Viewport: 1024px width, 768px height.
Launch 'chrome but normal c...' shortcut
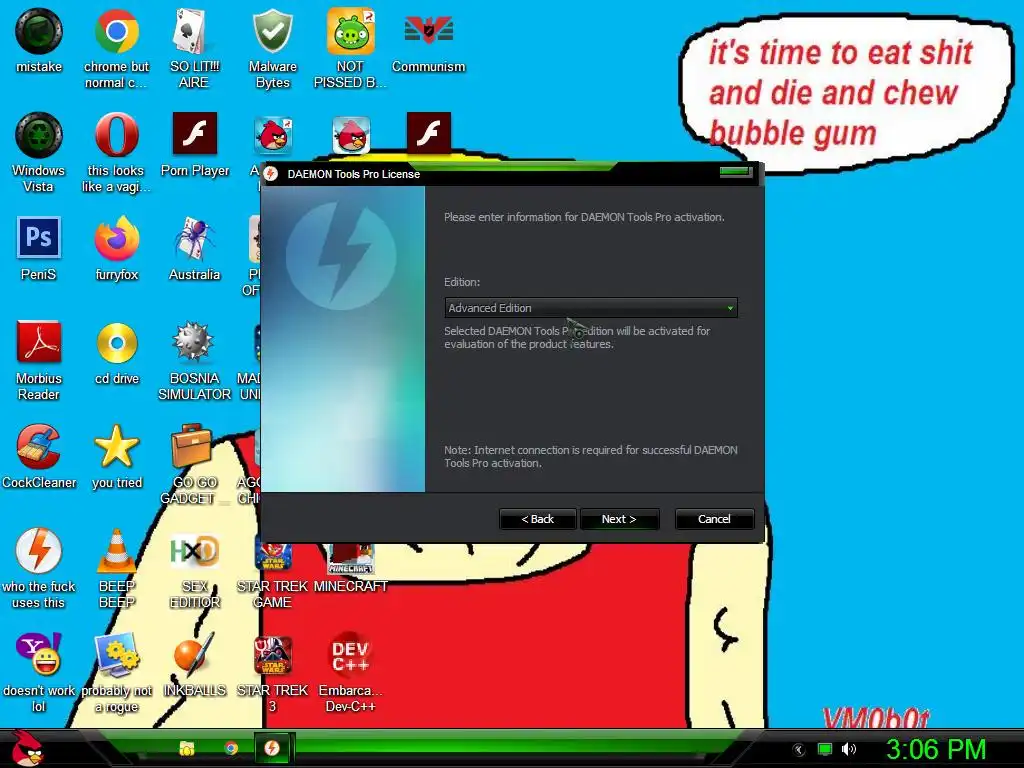(116, 31)
